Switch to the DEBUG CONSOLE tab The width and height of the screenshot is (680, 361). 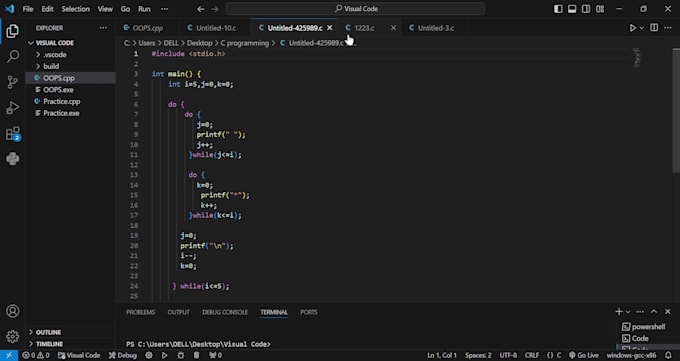click(225, 312)
